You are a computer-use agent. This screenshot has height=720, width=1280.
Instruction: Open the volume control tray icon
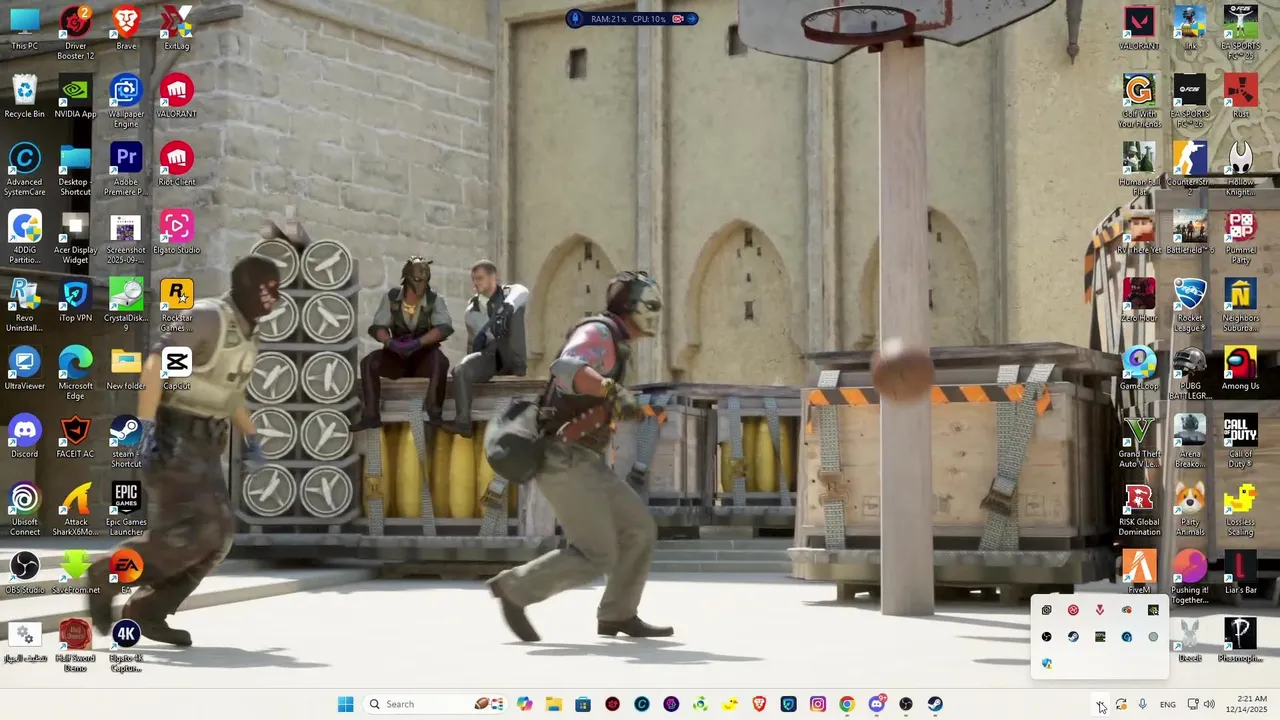pos(1209,705)
